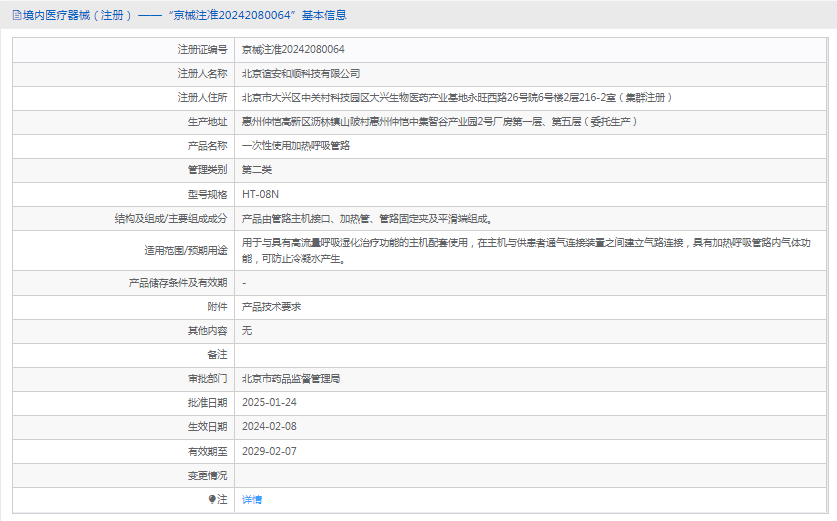Click the 管理类别 label

(x=207, y=170)
